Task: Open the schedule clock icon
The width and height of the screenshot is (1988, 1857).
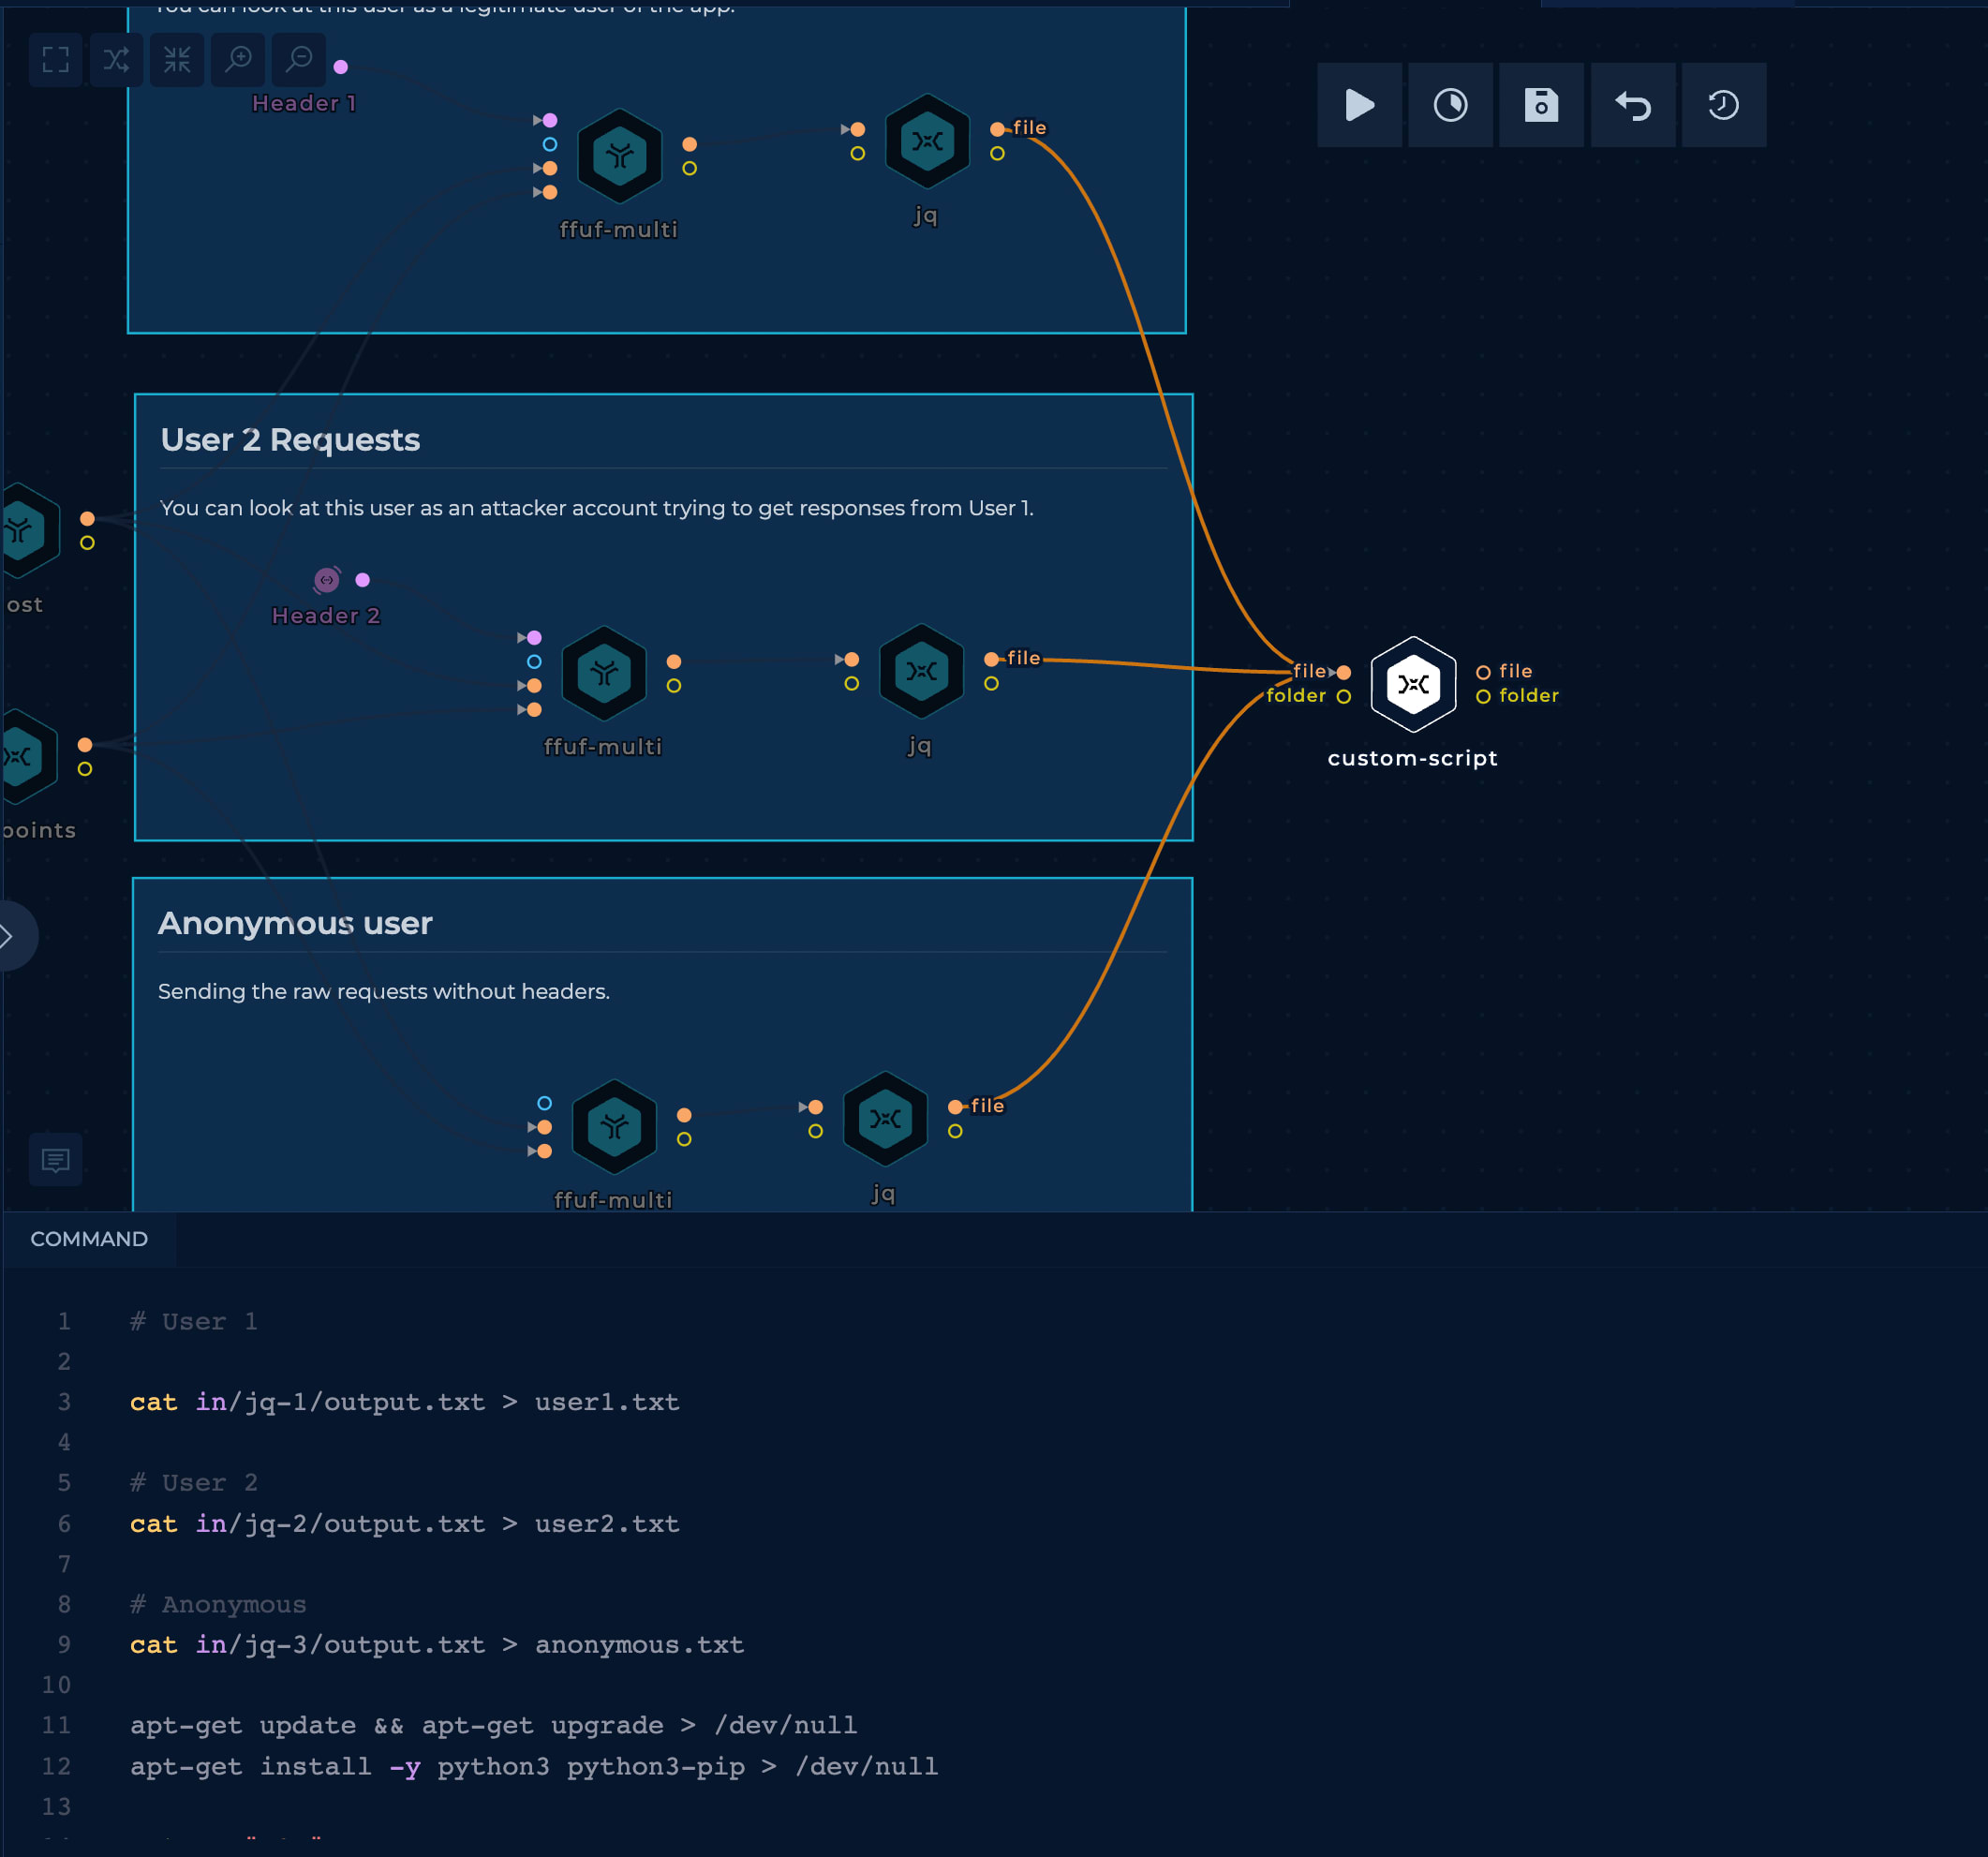Action: (x=1450, y=105)
